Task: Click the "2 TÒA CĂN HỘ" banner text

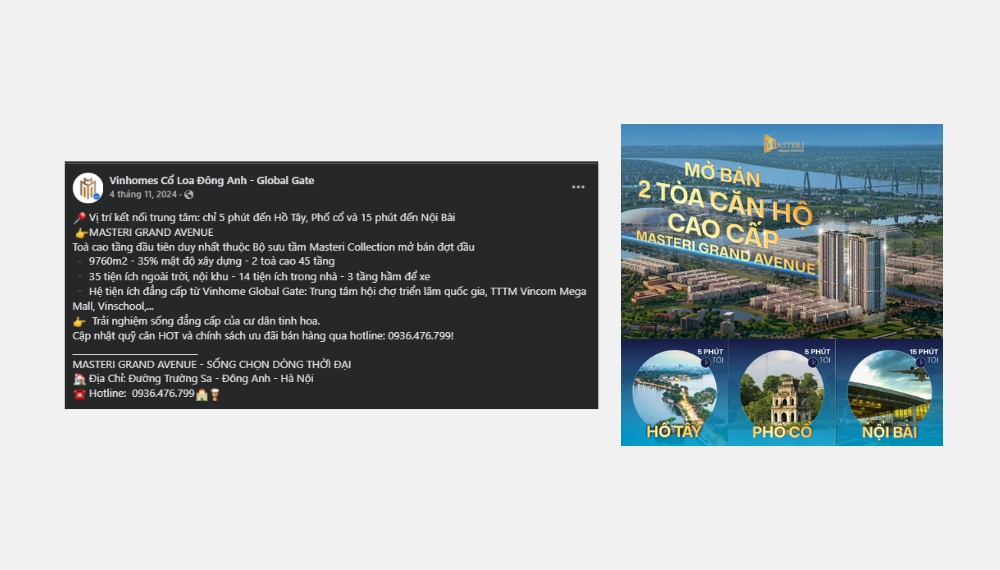Action: point(726,203)
